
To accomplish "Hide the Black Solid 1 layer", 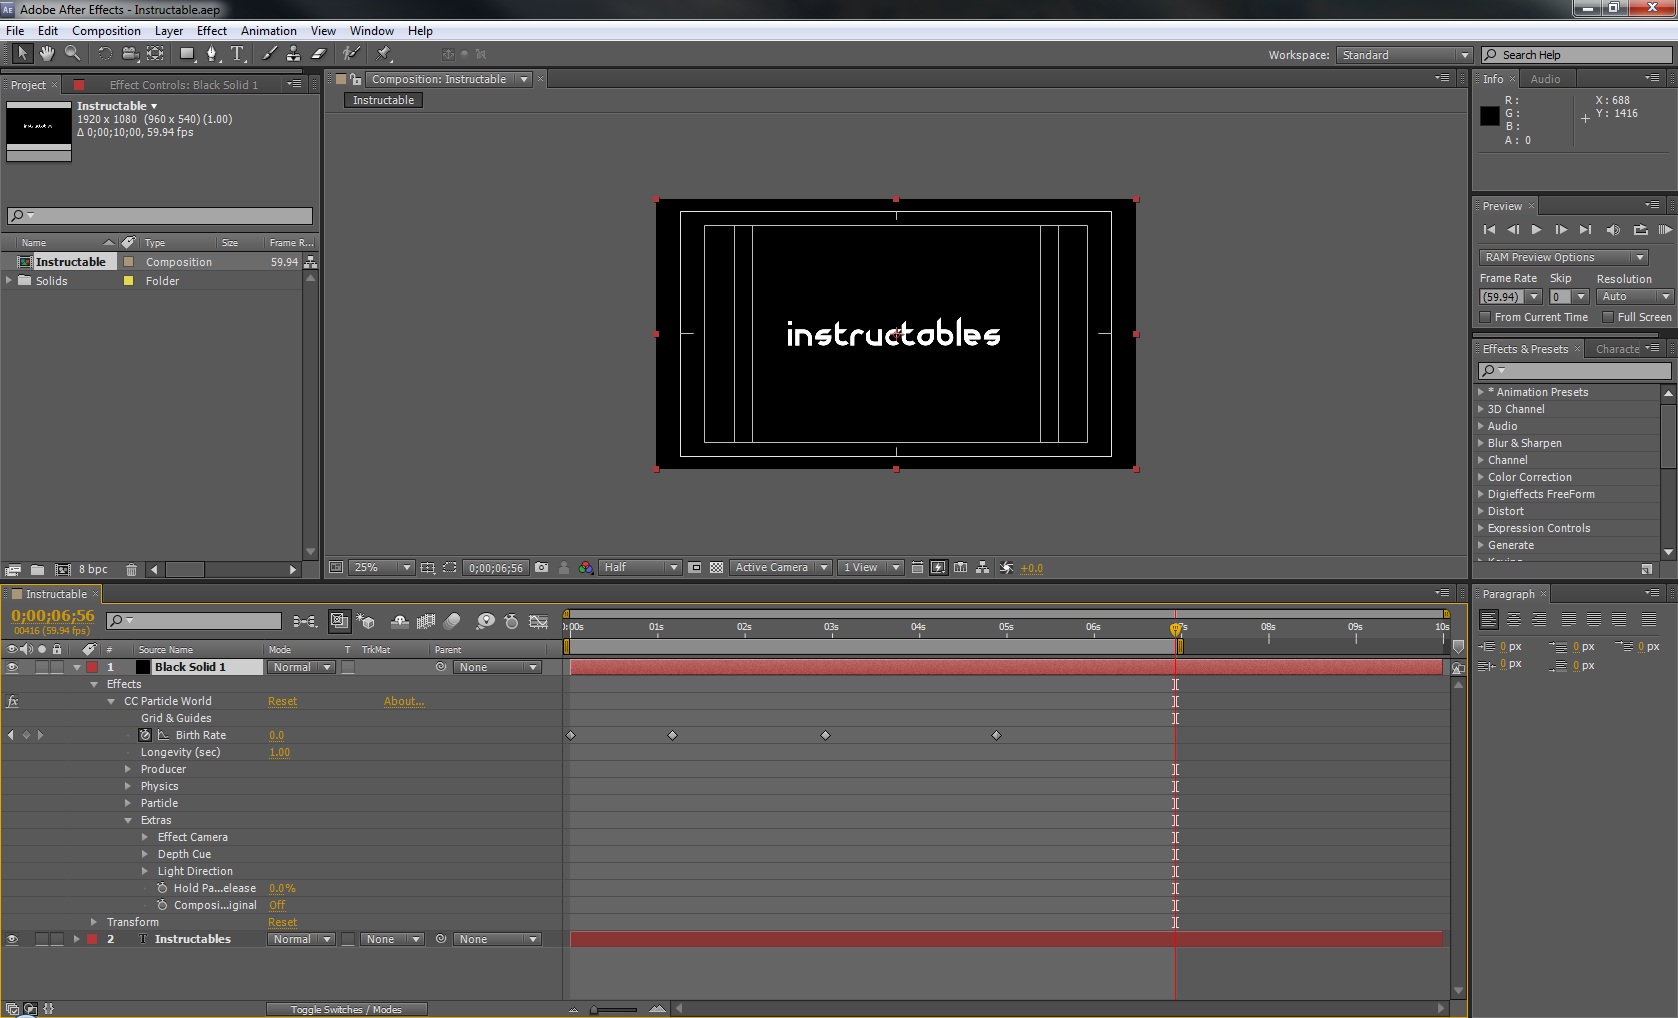I will pos(12,667).
